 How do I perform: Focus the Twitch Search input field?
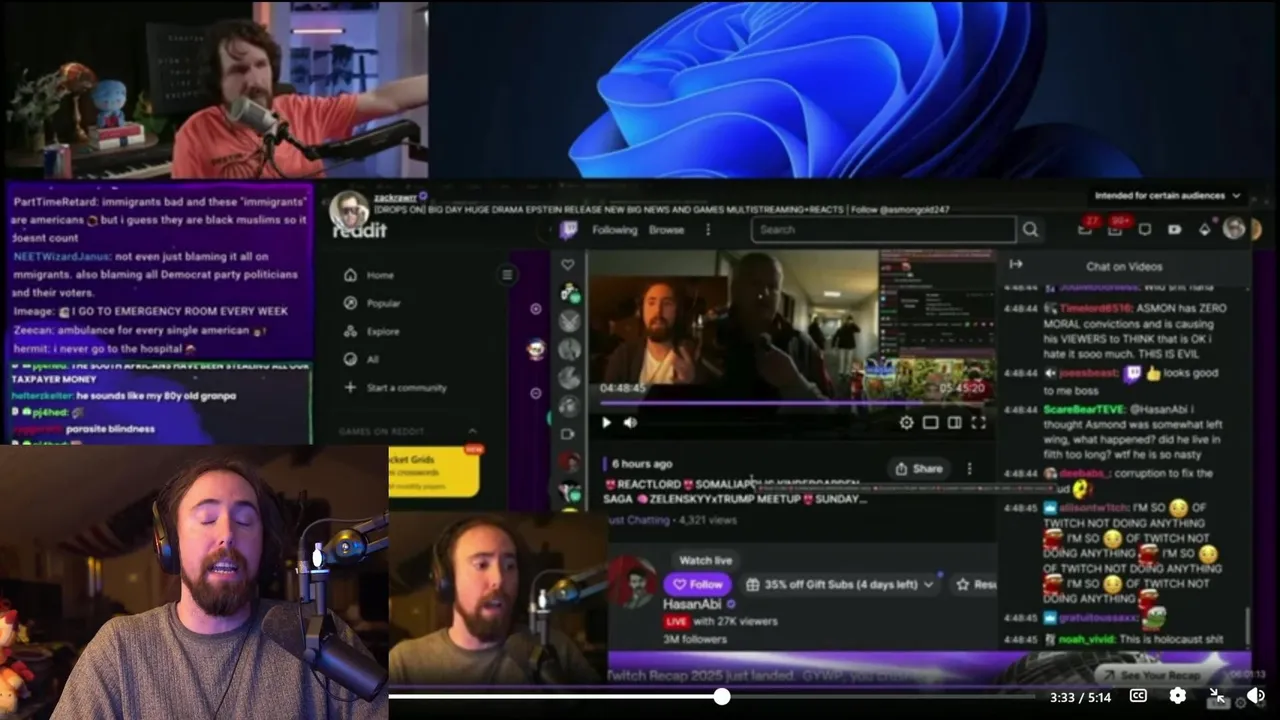point(884,230)
